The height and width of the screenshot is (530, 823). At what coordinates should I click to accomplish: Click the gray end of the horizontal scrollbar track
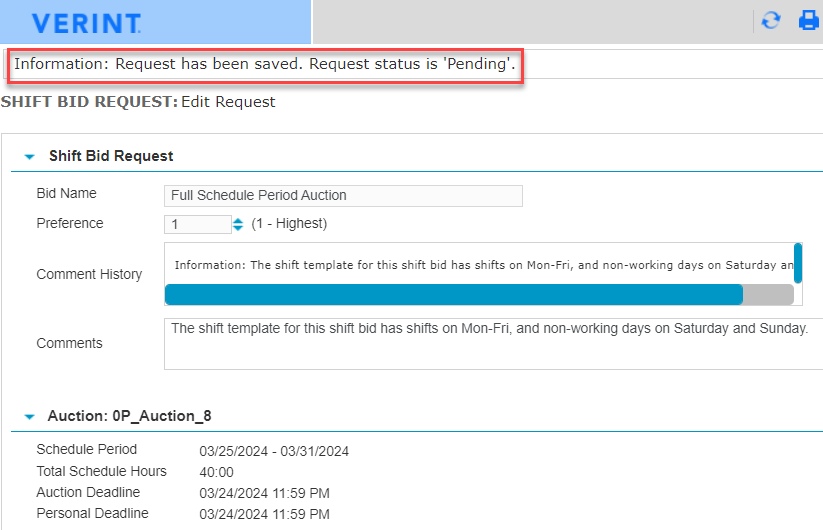(x=768, y=294)
